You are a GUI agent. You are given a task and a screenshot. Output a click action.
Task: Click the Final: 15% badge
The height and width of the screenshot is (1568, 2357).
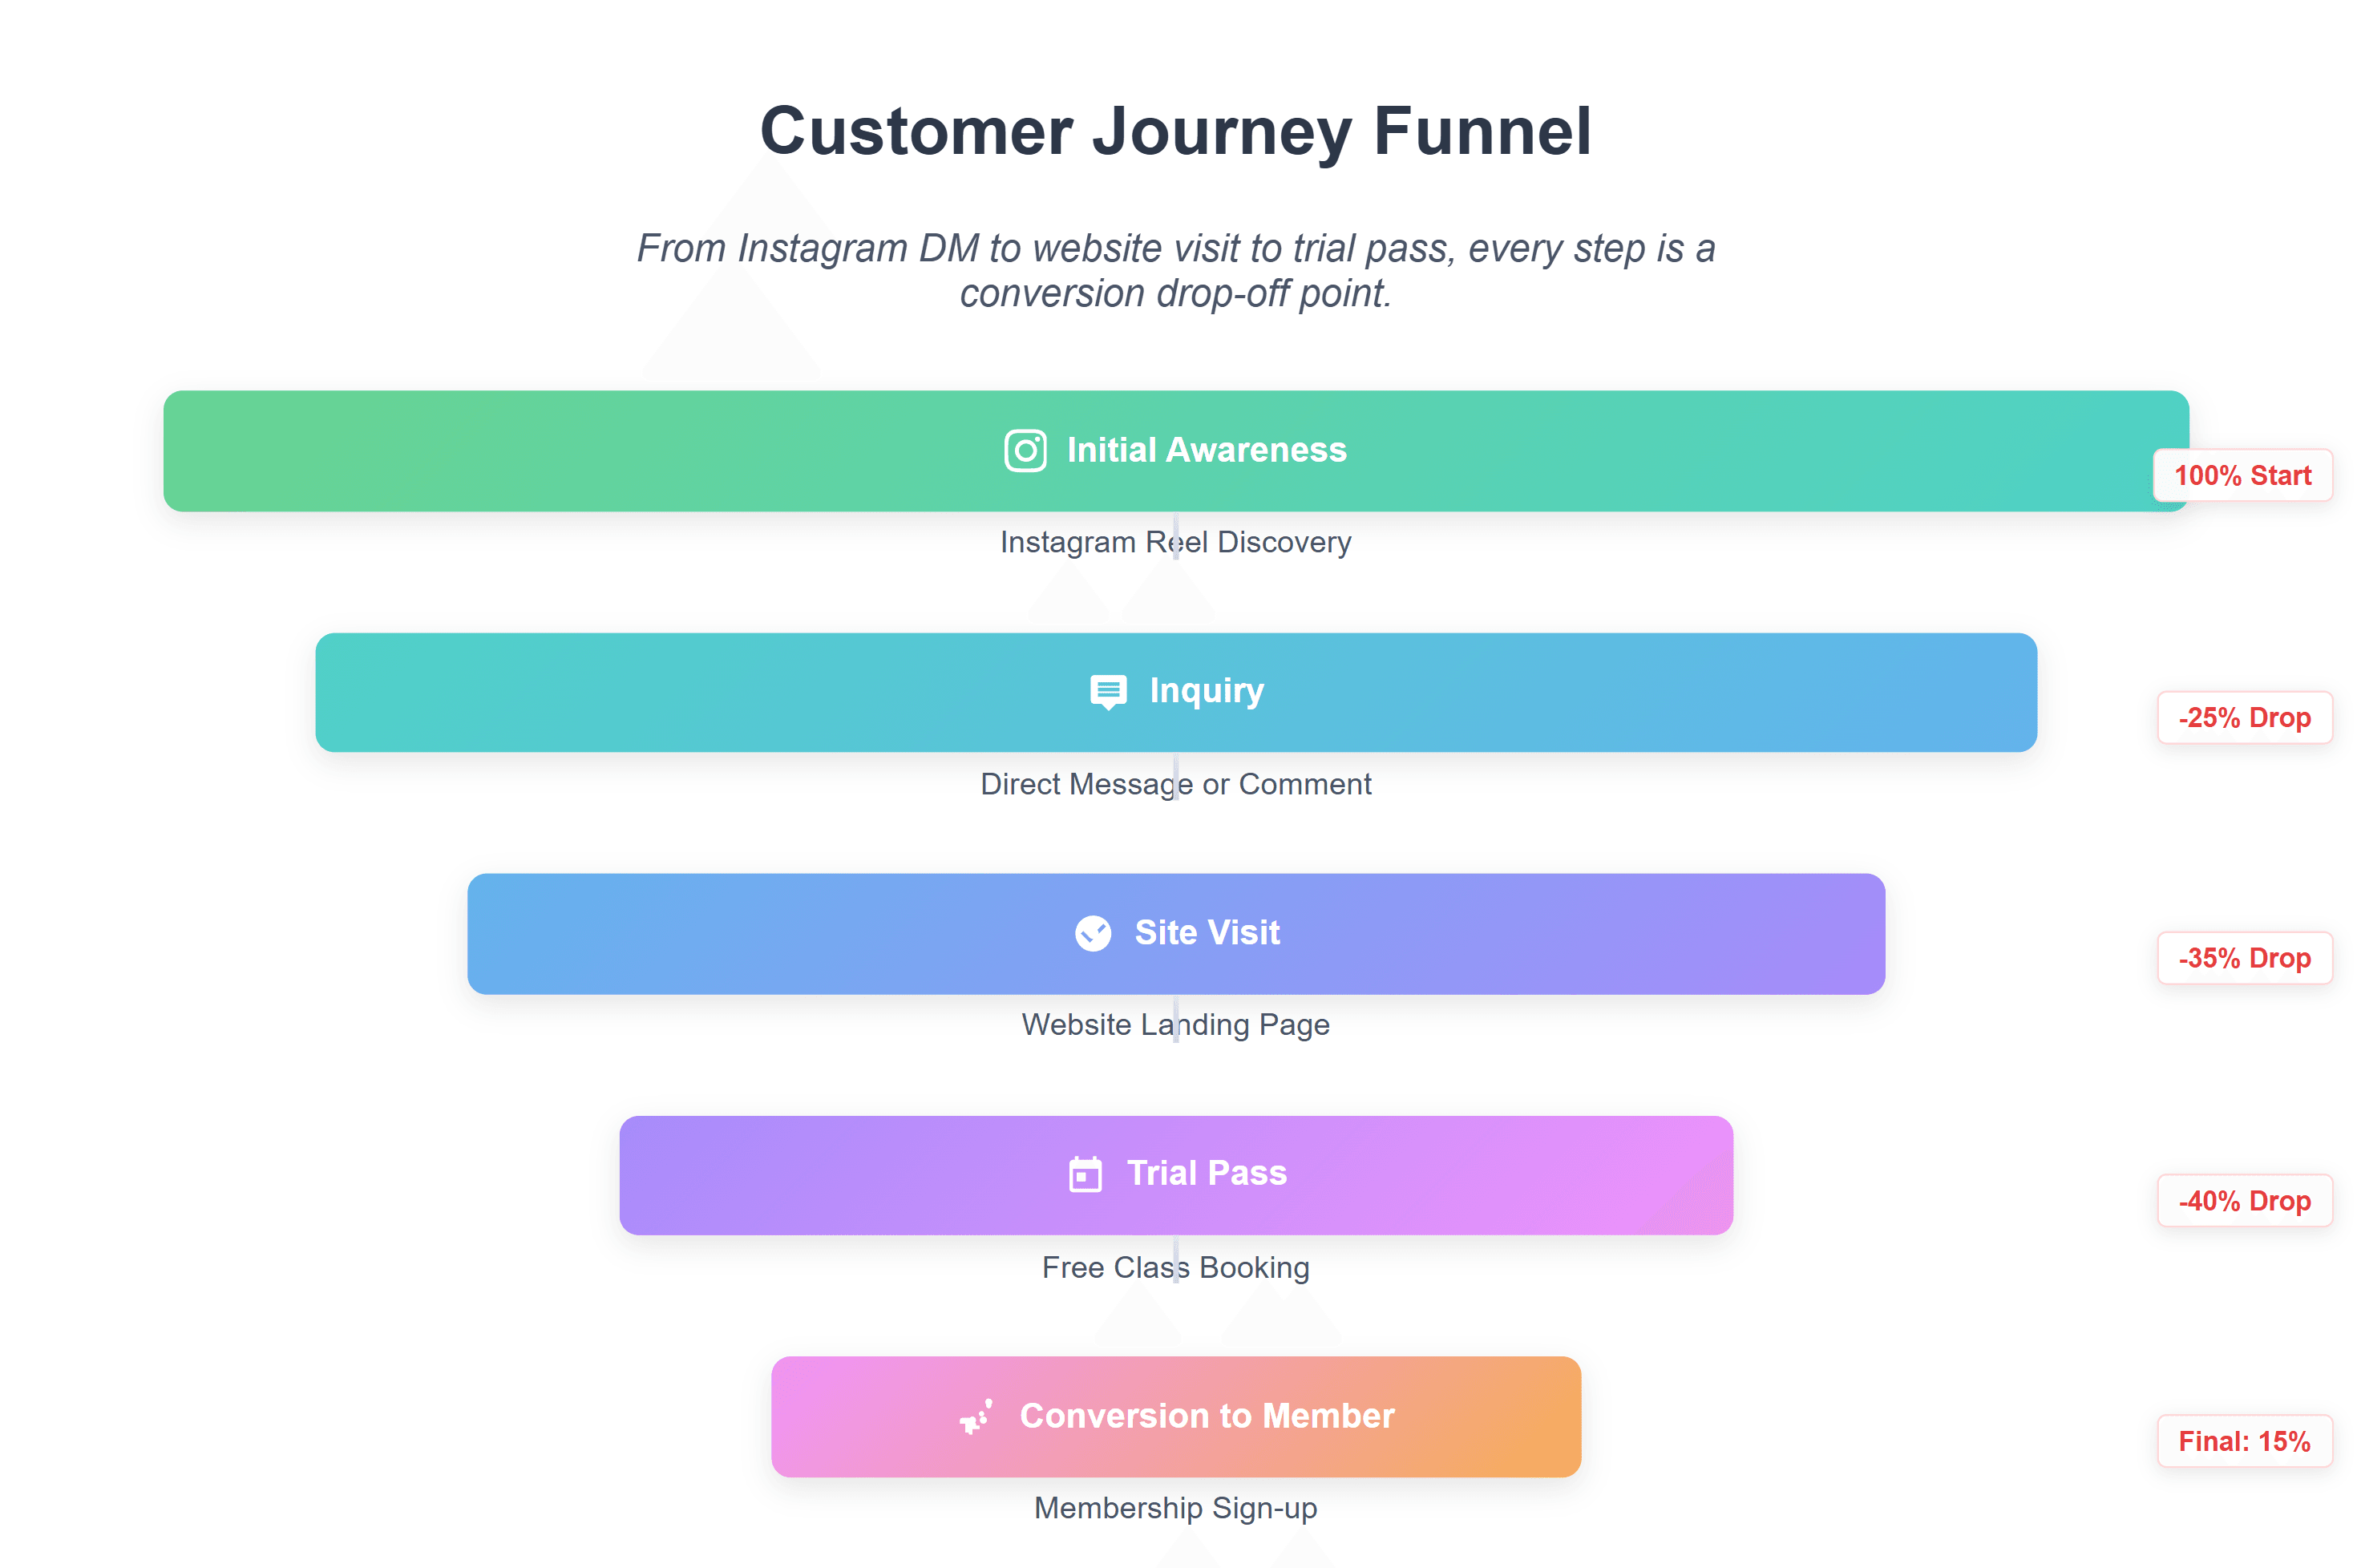pos(2244,1441)
